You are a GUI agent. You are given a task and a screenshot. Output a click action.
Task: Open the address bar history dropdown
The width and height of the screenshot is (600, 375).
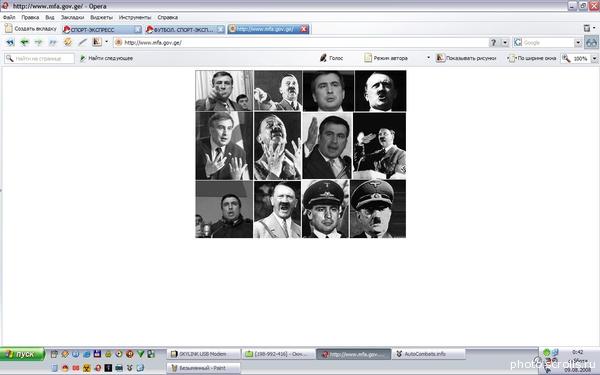505,42
